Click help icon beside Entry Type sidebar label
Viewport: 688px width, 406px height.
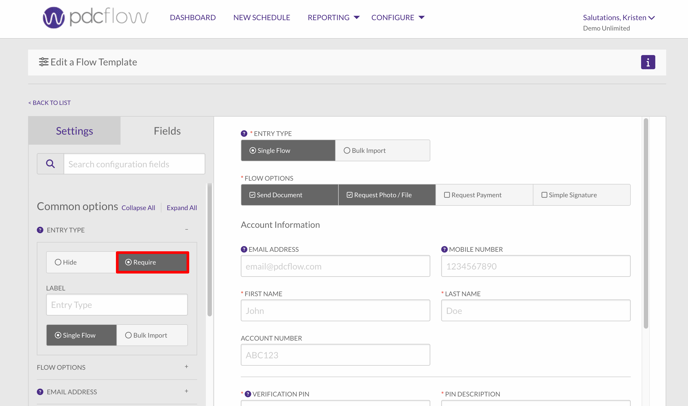(40, 230)
